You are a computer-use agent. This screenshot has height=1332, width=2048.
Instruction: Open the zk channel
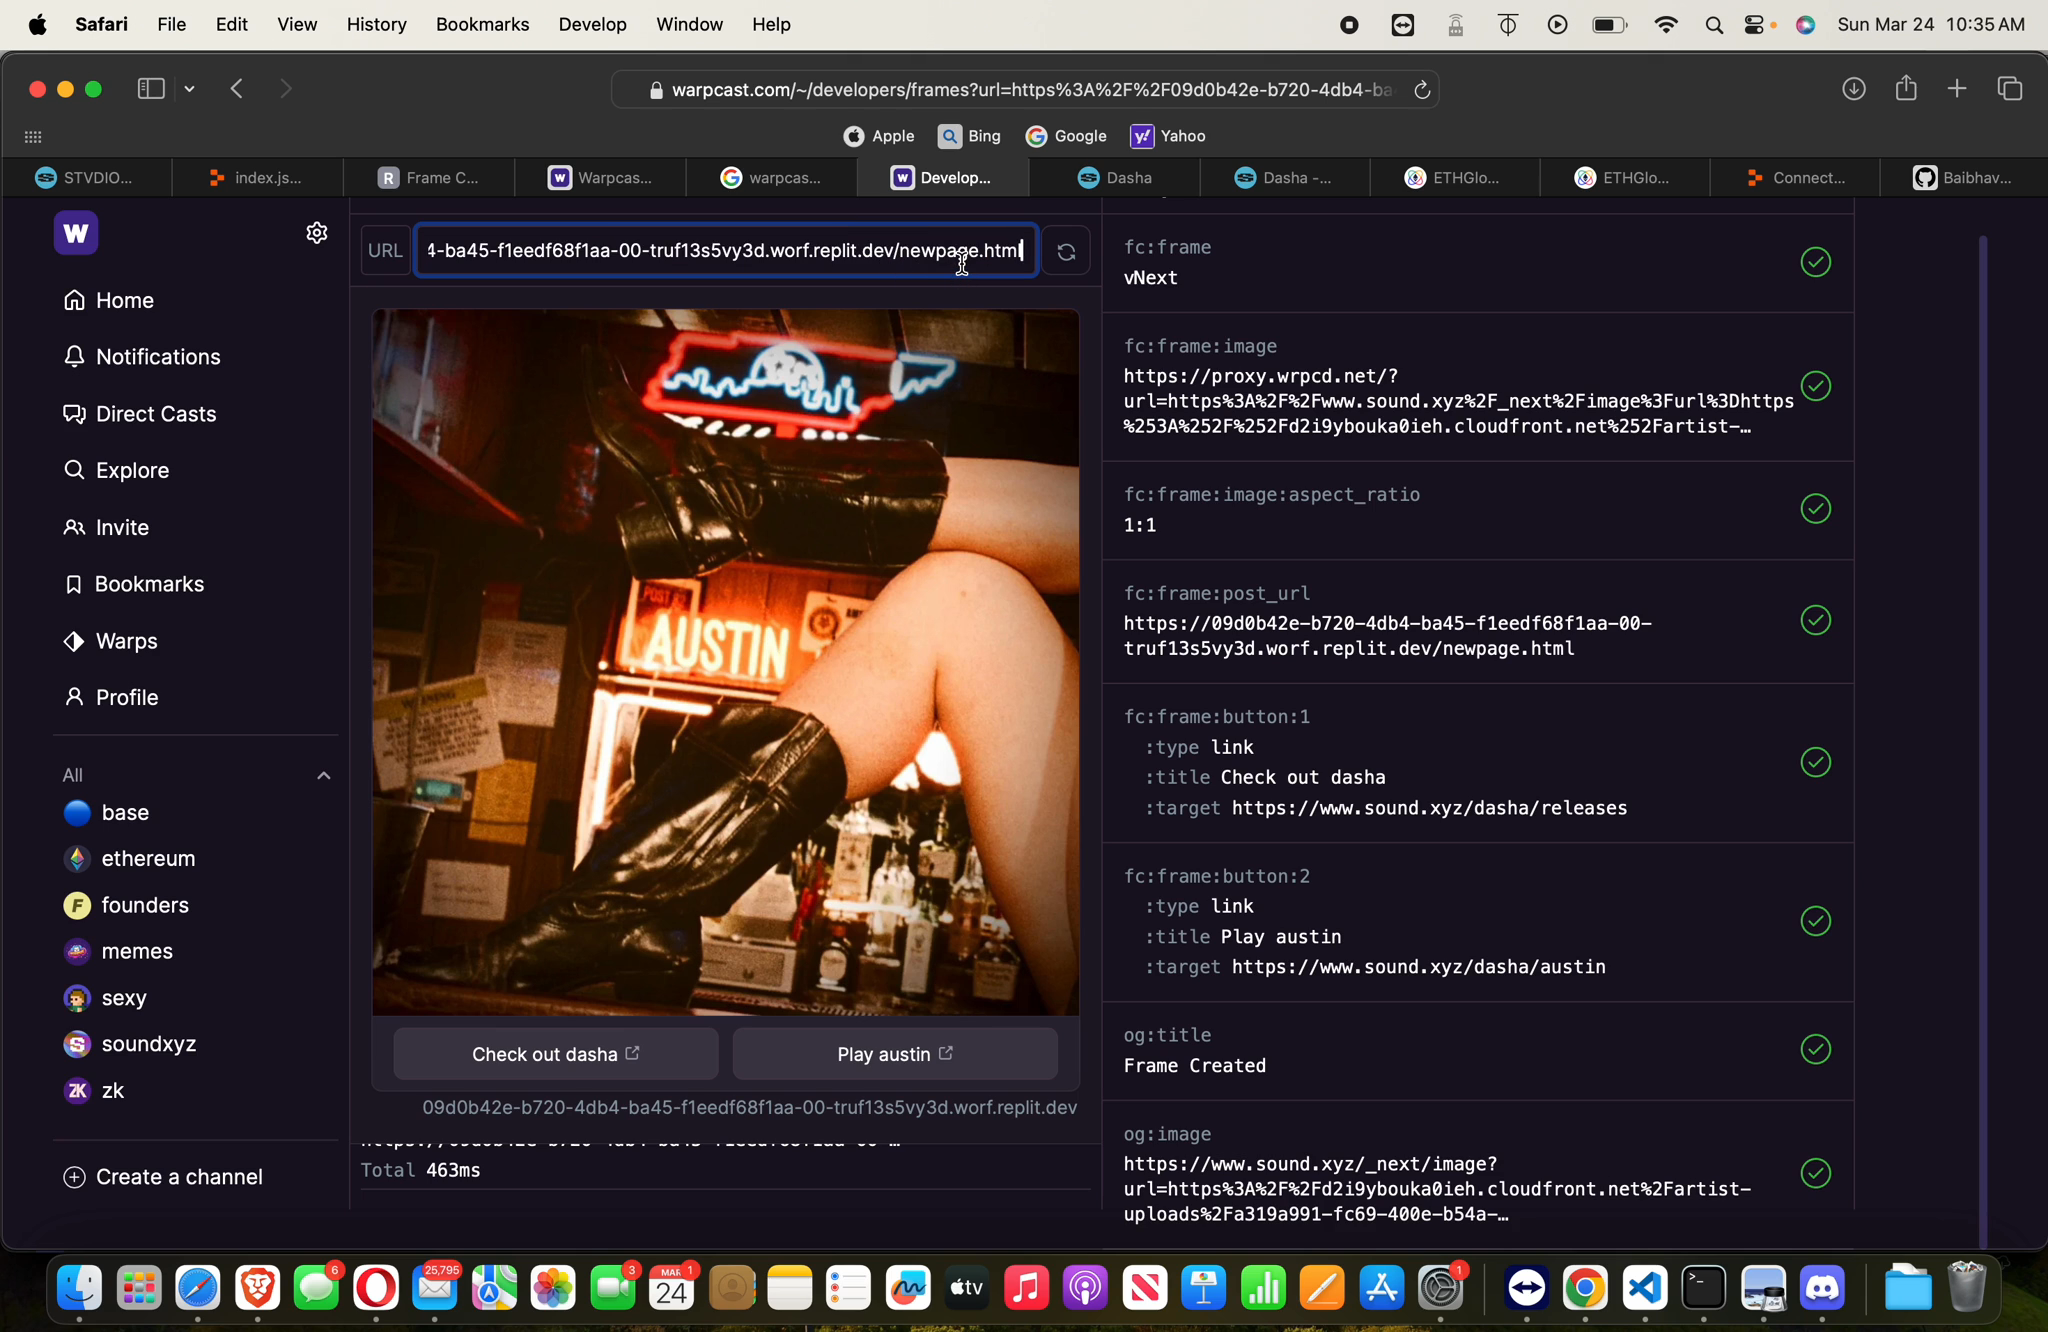93,1090
